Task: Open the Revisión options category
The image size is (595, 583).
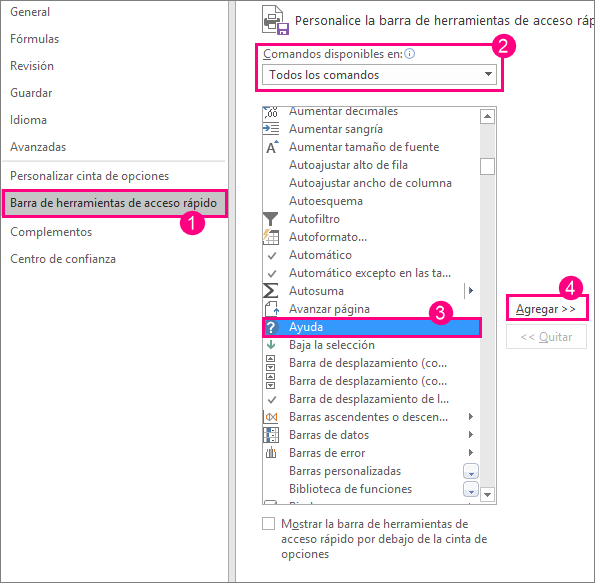Action: (32, 66)
